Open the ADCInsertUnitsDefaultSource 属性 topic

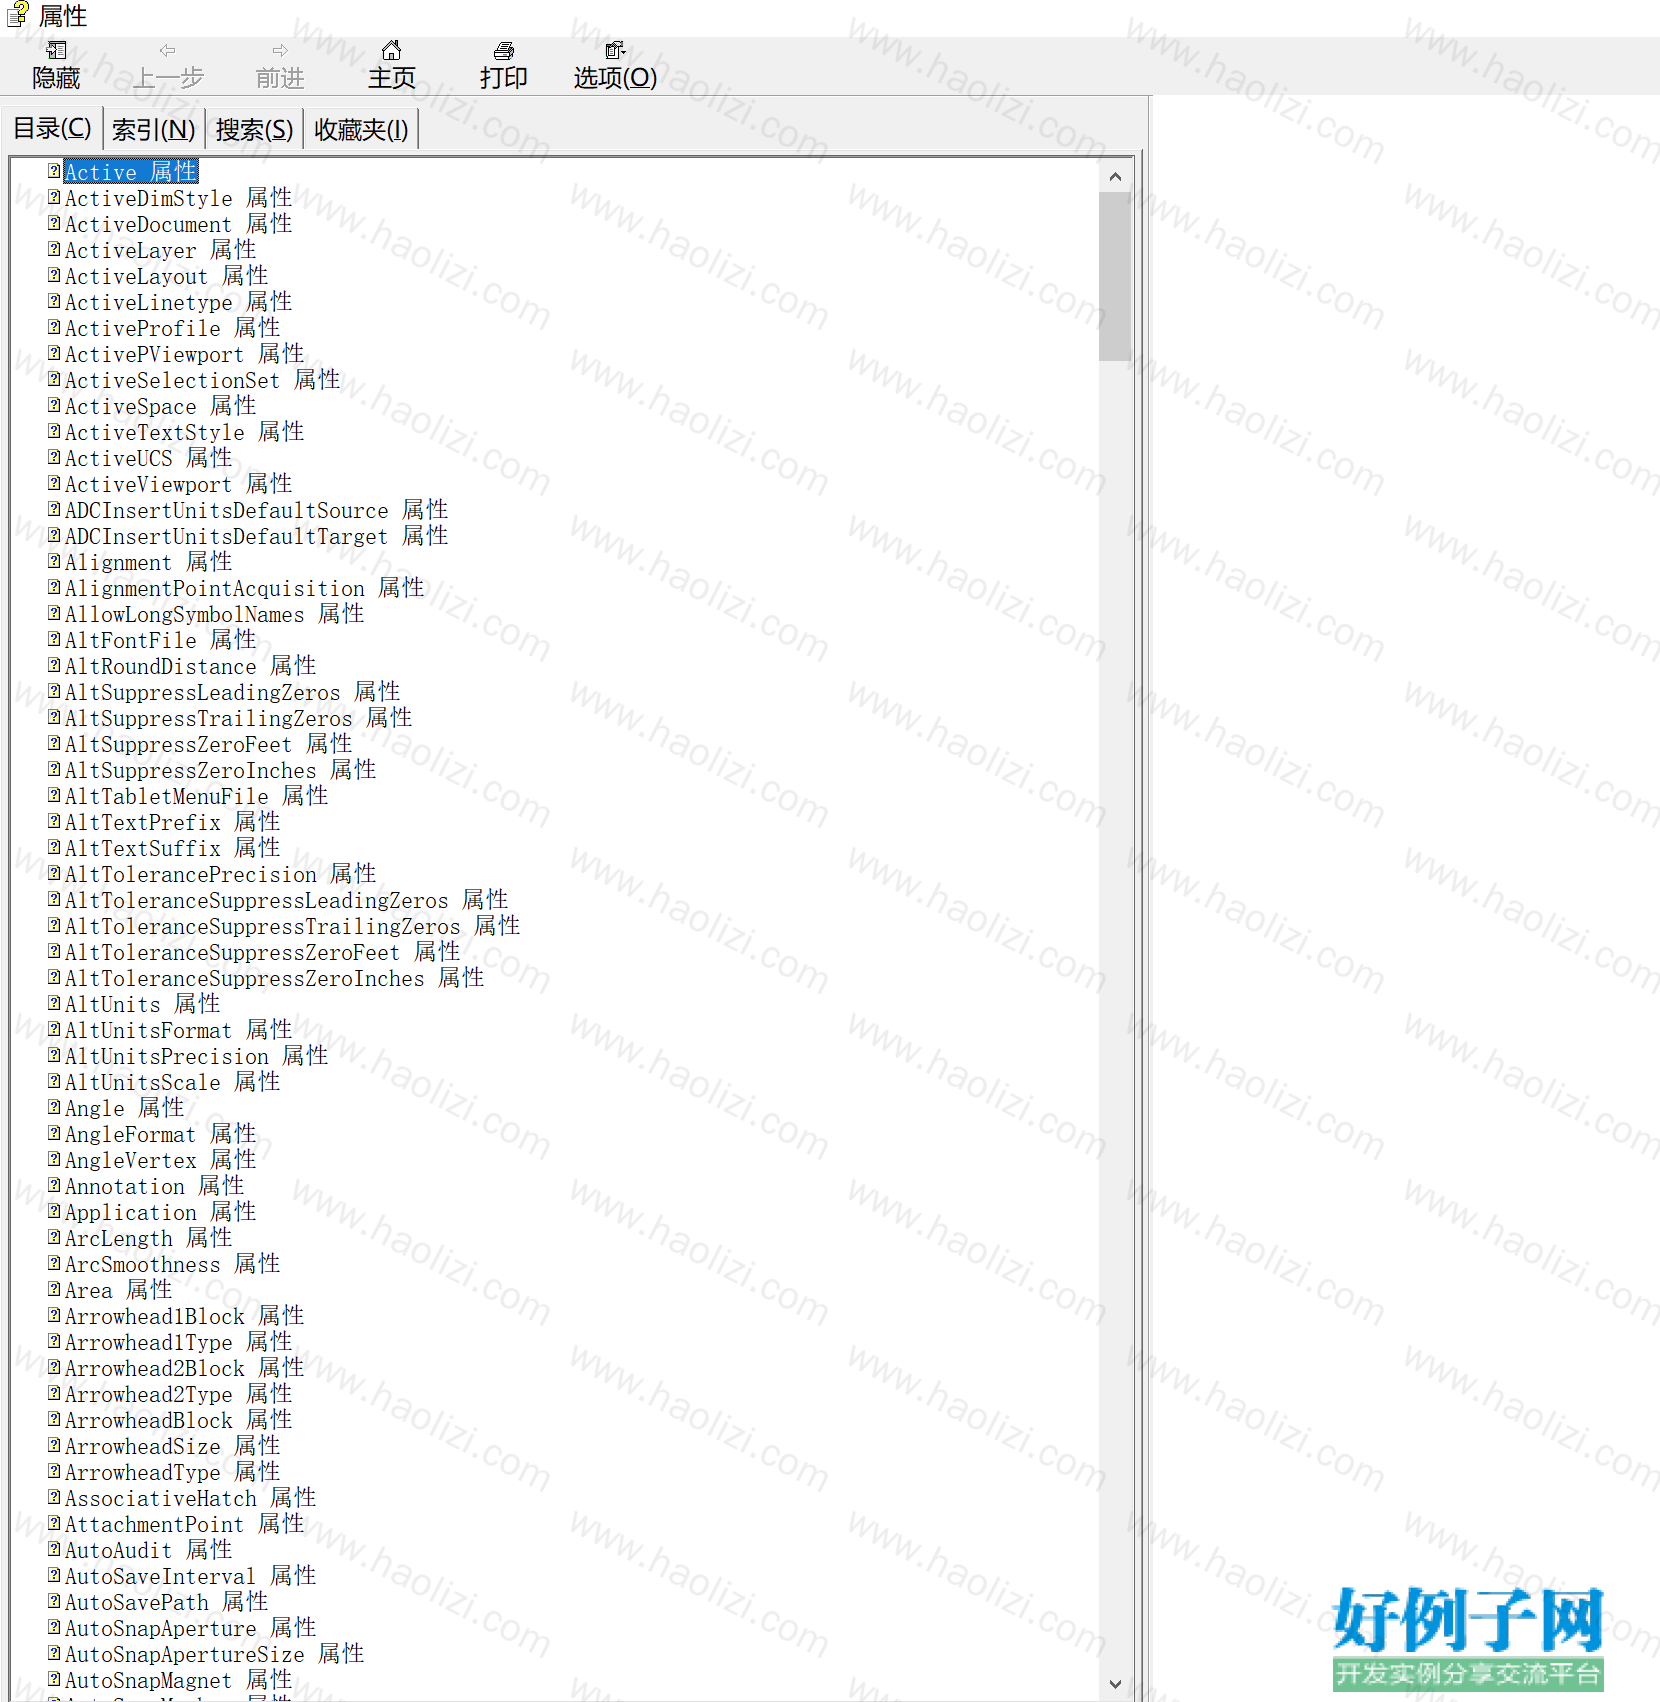[x=256, y=510]
